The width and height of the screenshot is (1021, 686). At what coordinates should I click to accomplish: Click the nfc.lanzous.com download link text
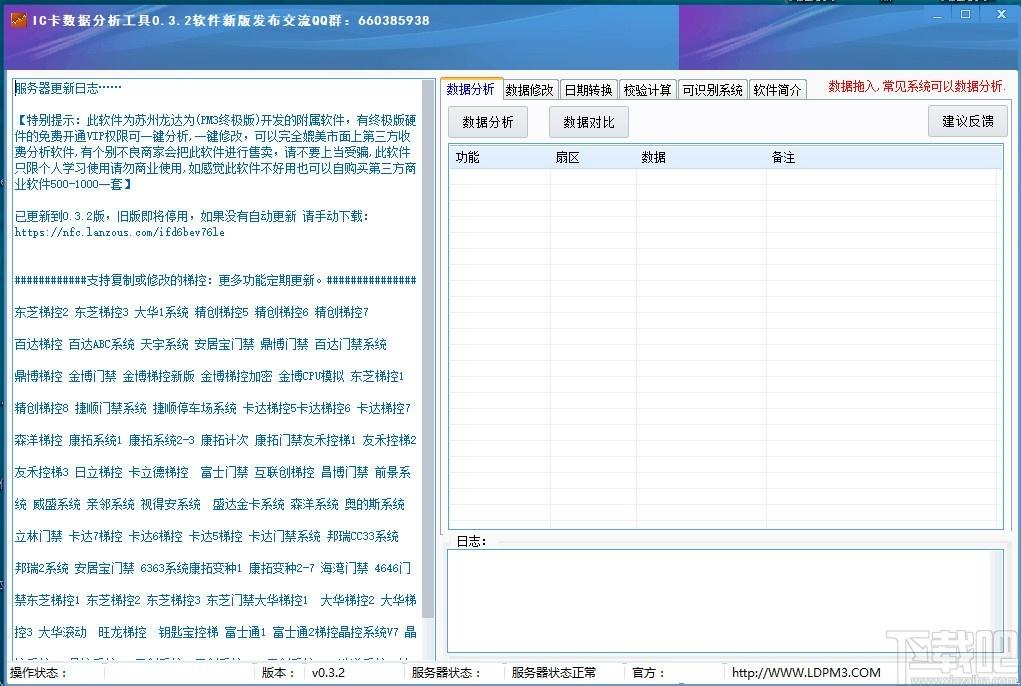[x=120, y=232]
